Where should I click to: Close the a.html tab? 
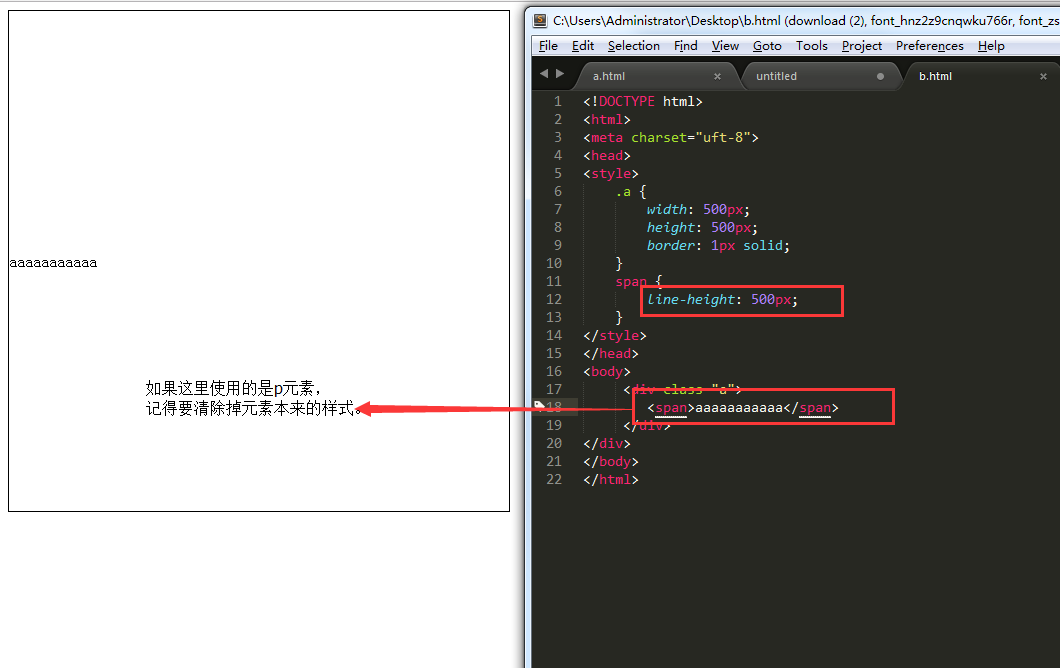click(717, 76)
